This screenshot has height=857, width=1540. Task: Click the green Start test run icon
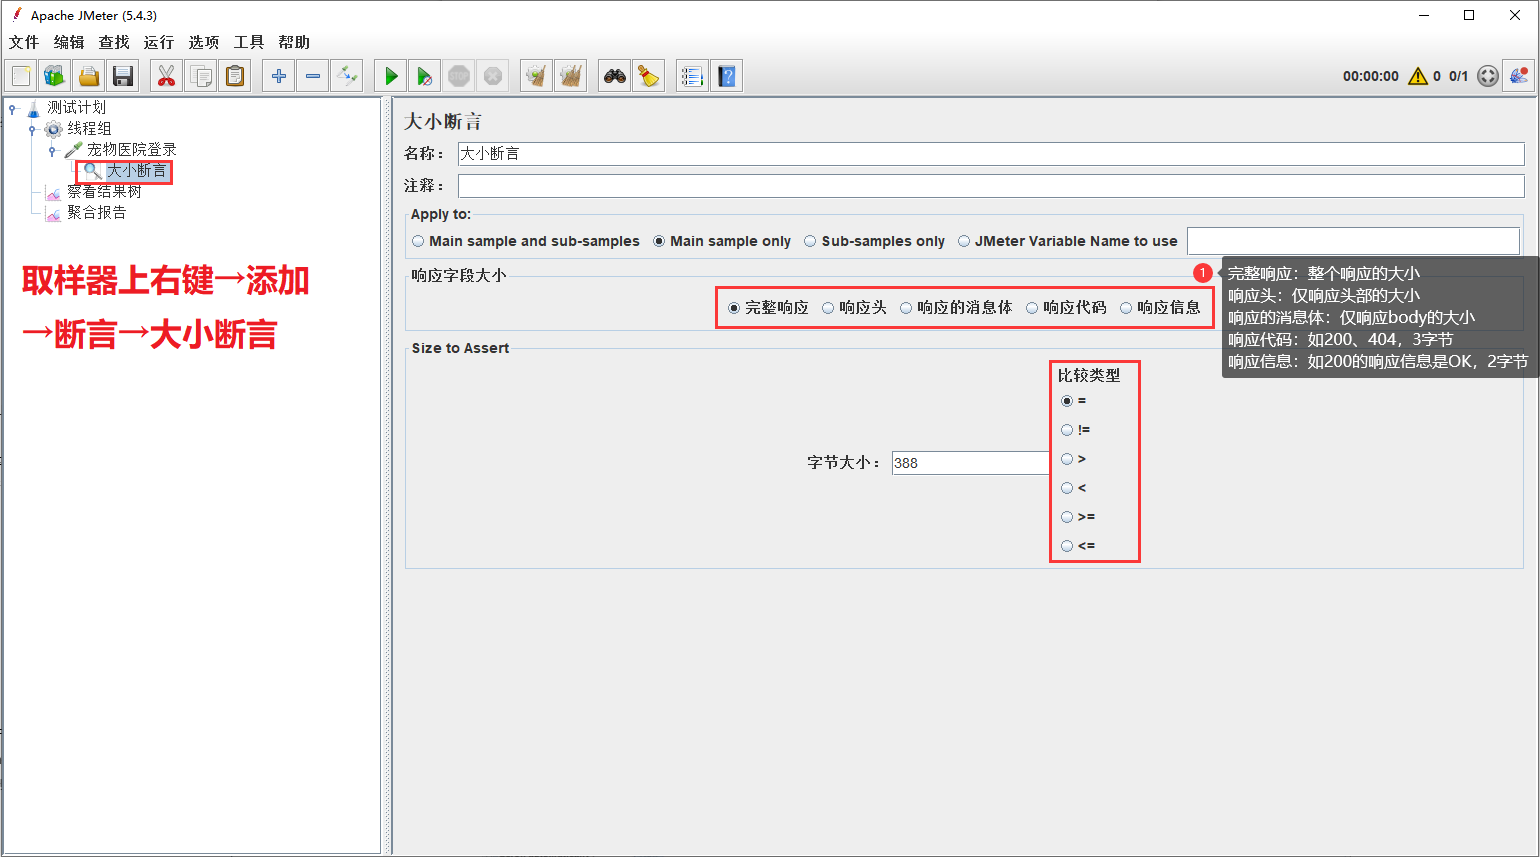391,76
